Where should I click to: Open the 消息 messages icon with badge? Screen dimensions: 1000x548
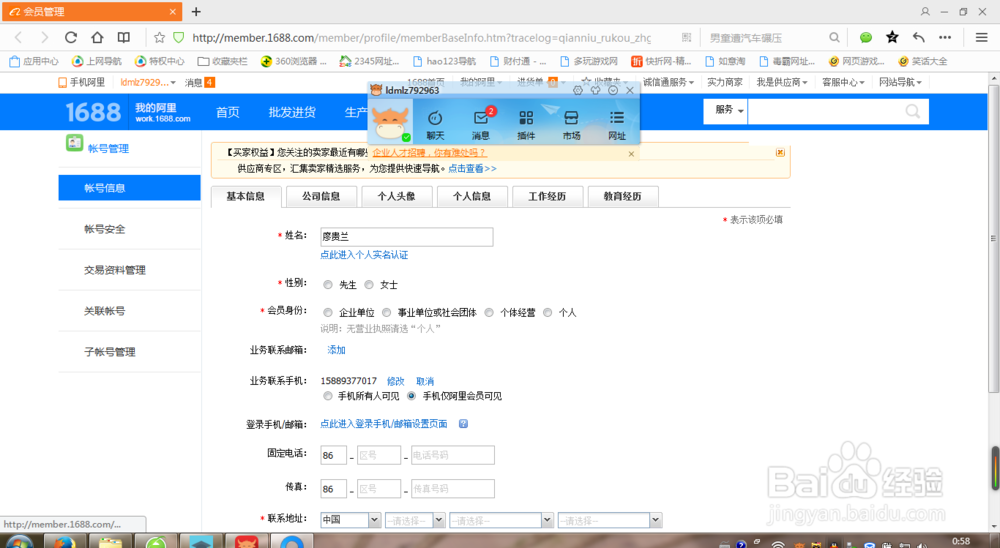coord(482,124)
